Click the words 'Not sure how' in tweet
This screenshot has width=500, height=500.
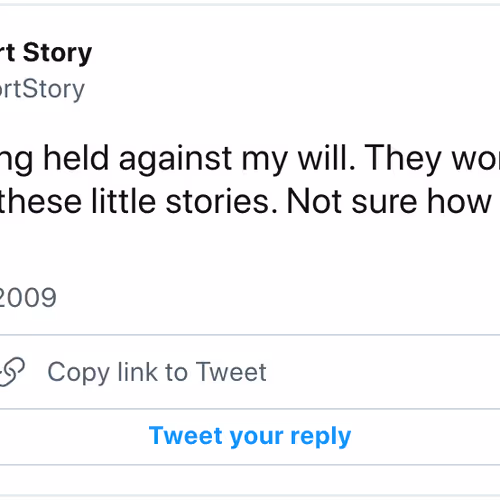click(389, 202)
